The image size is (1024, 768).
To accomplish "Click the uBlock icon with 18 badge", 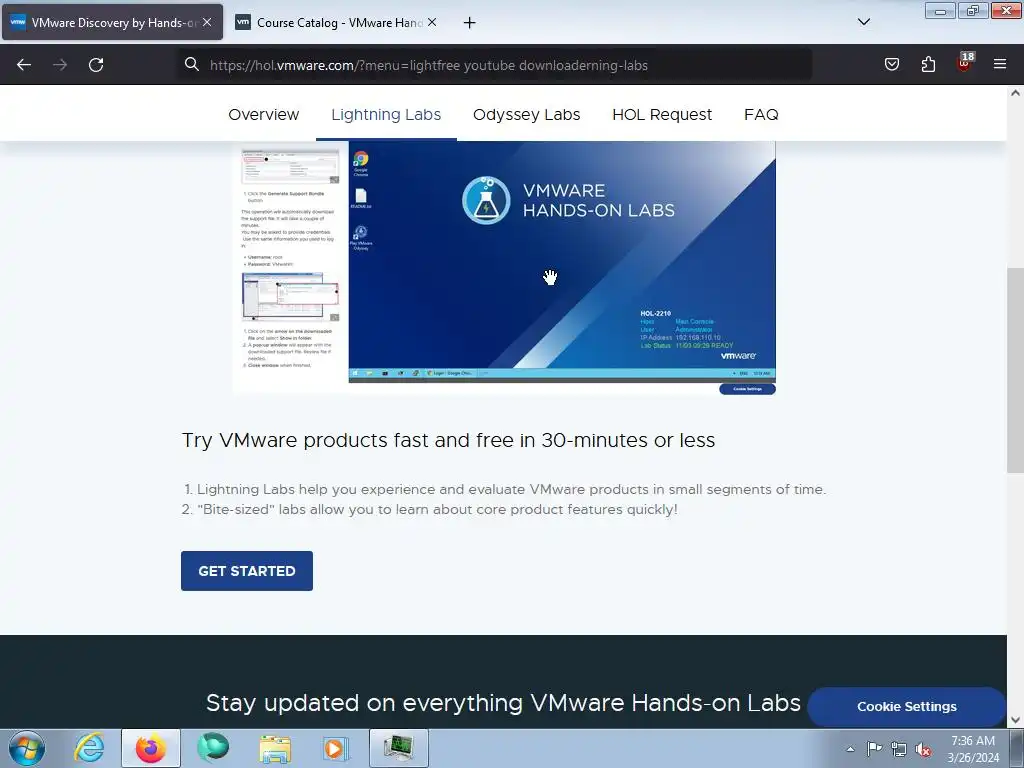I will tap(965, 63).
